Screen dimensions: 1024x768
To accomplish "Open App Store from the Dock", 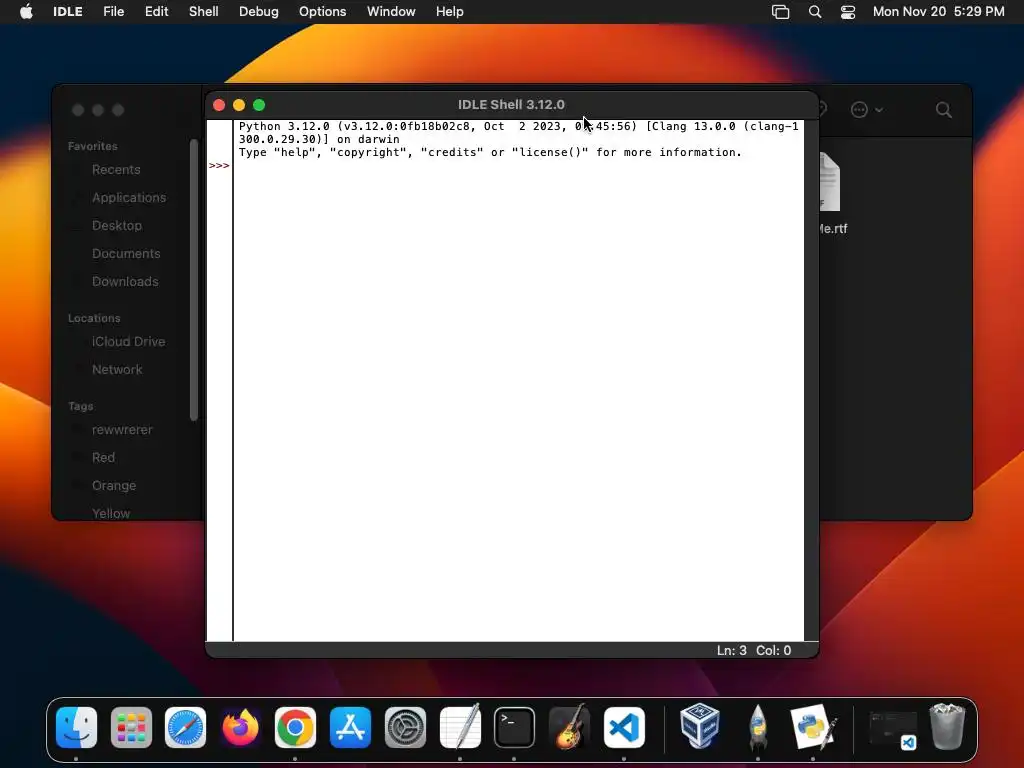I will click(x=350, y=728).
